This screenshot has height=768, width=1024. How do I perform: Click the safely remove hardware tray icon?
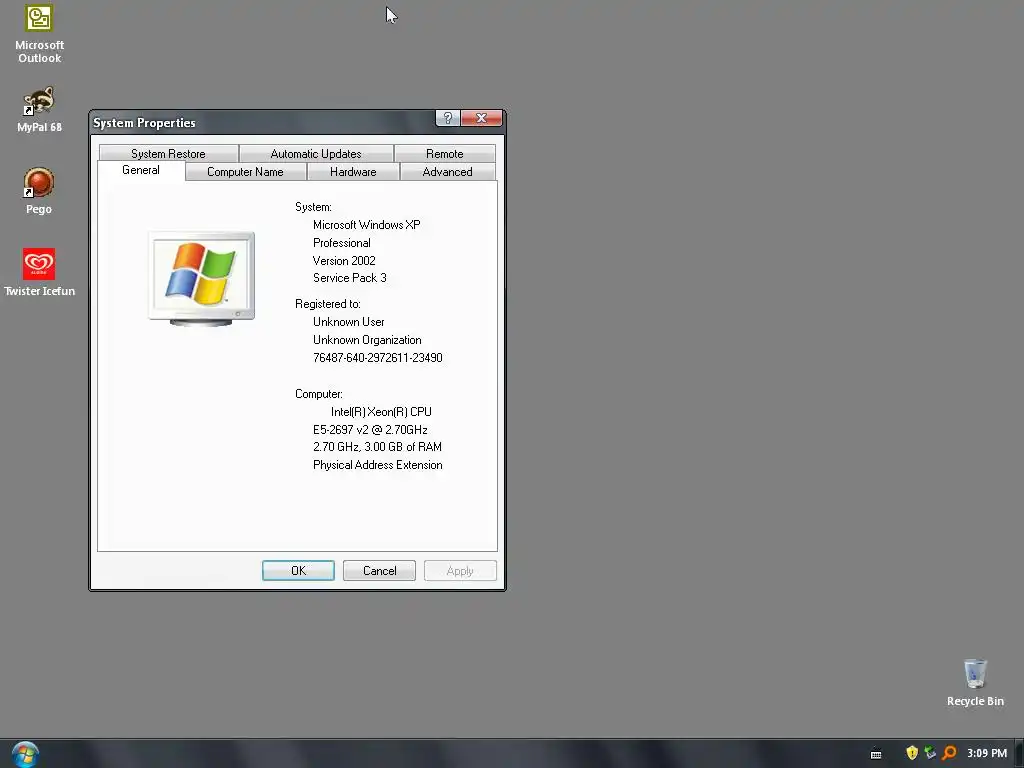(930, 753)
